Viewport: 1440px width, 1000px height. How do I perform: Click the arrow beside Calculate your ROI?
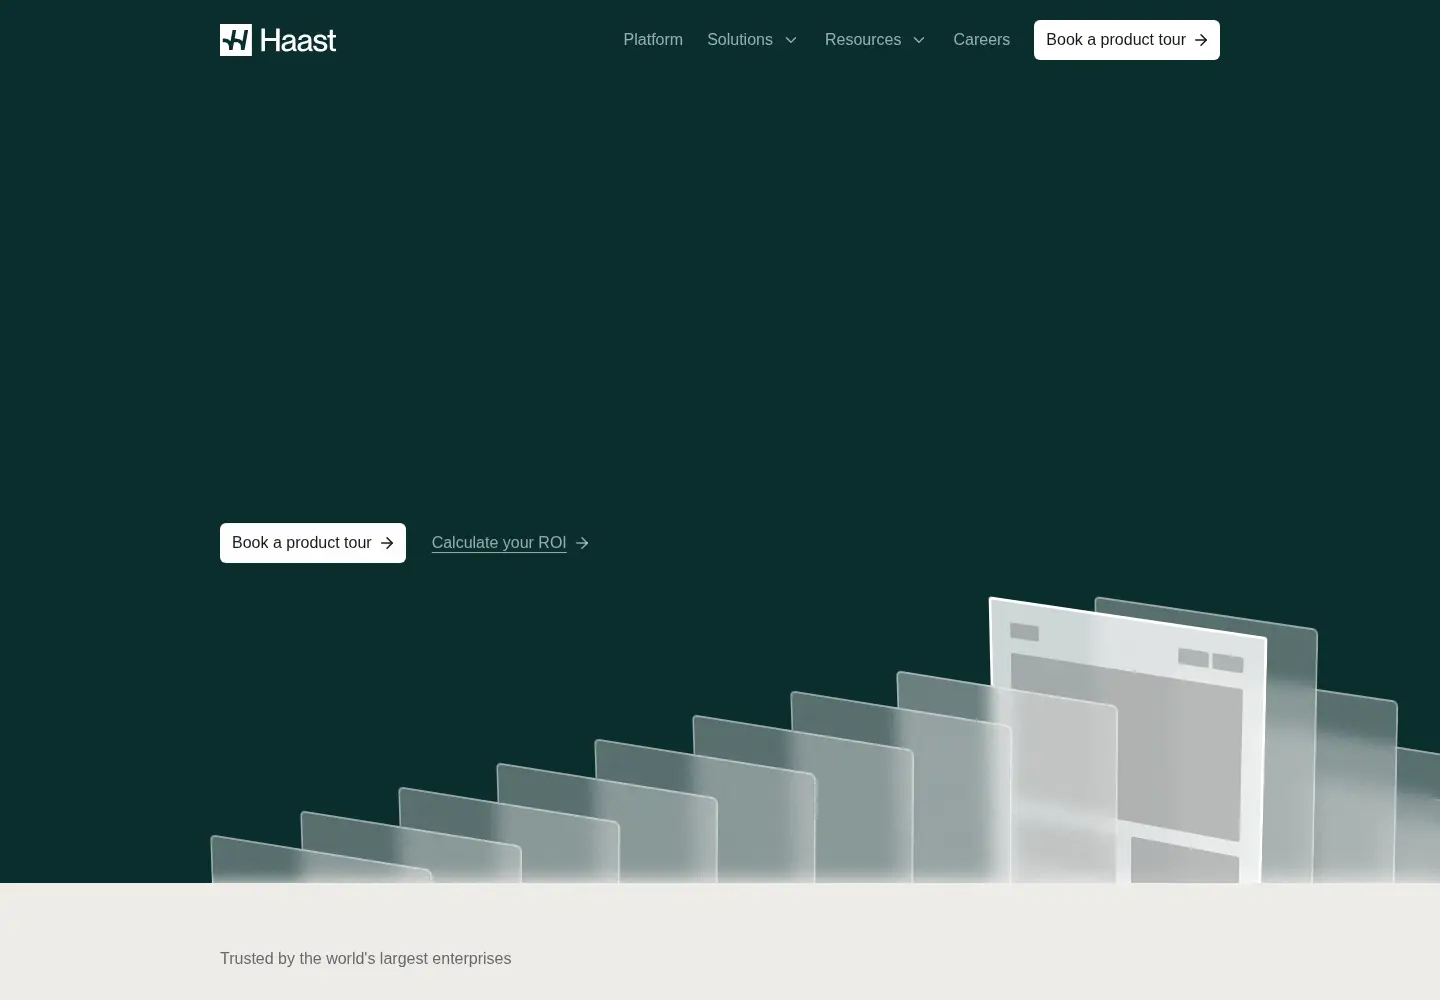click(582, 543)
